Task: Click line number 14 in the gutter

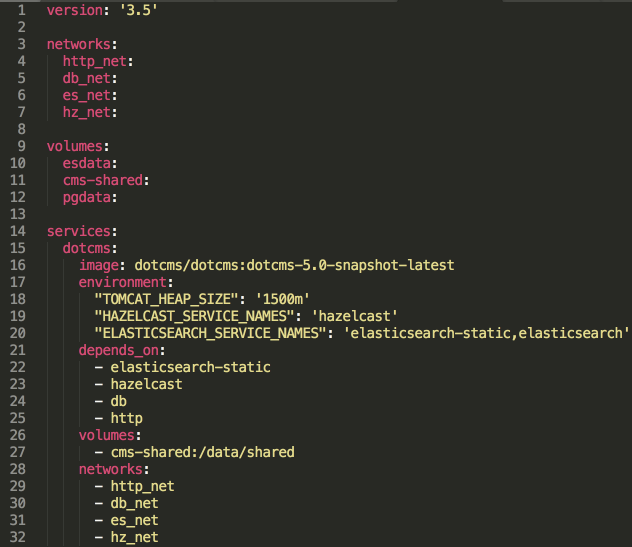Action: [17, 231]
